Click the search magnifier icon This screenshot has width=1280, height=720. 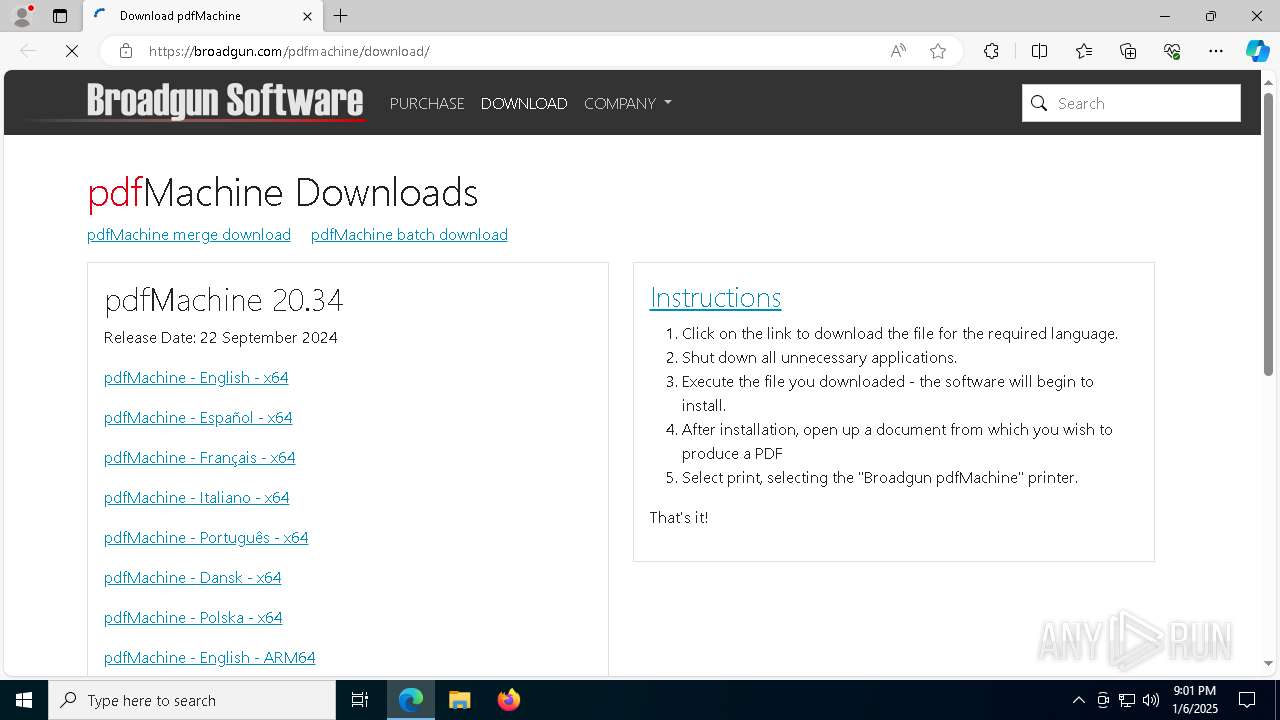[1039, 103]
